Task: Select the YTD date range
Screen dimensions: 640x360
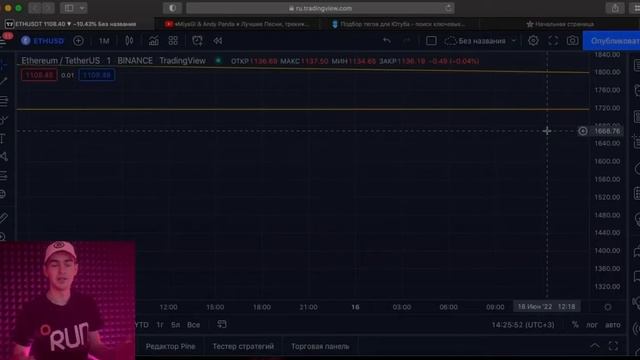Action: (142, 325)
